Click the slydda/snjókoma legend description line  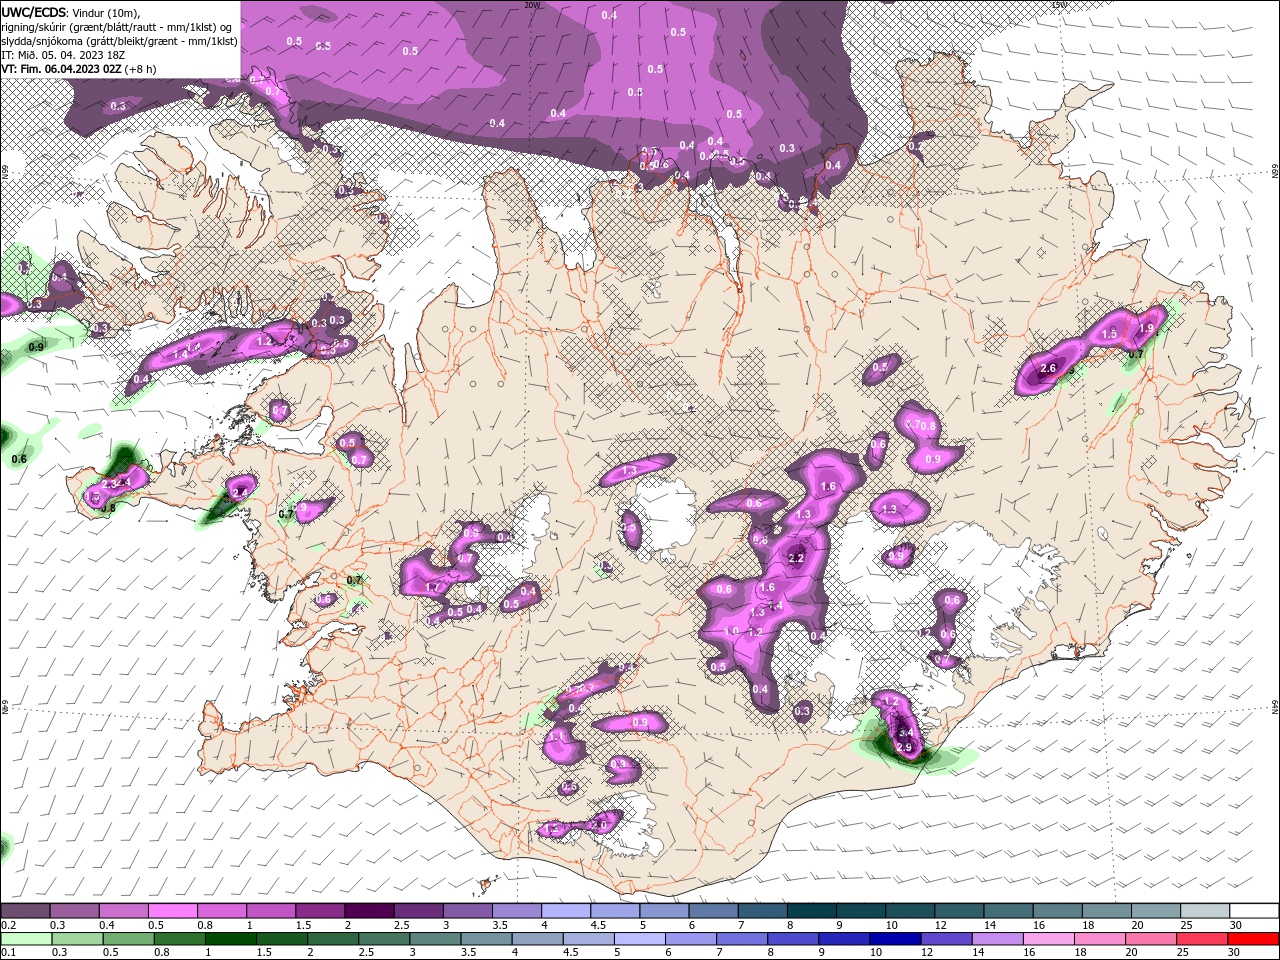pyautogui.click(x=119, y=41)
